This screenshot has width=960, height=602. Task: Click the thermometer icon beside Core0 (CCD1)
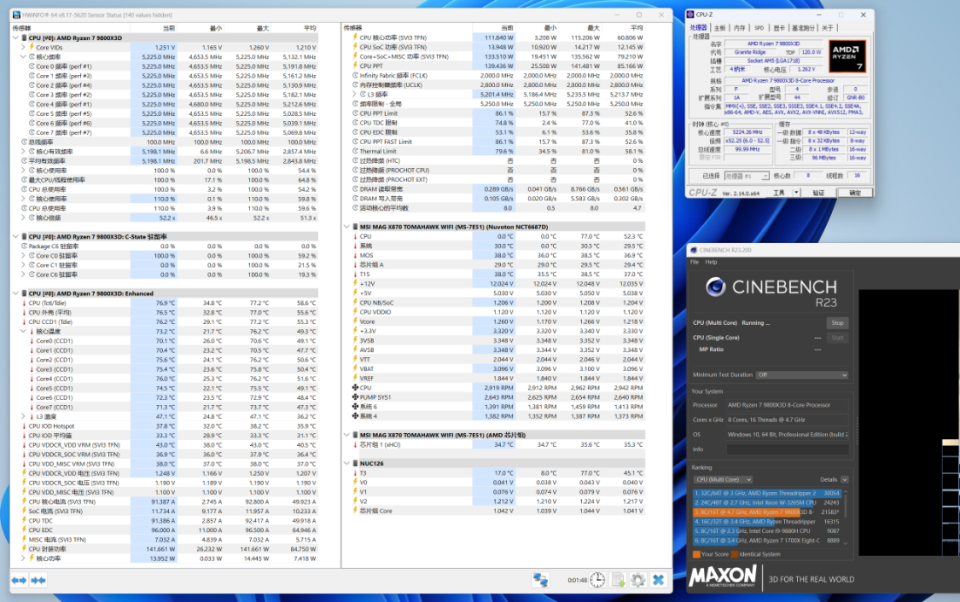point(31,341)
